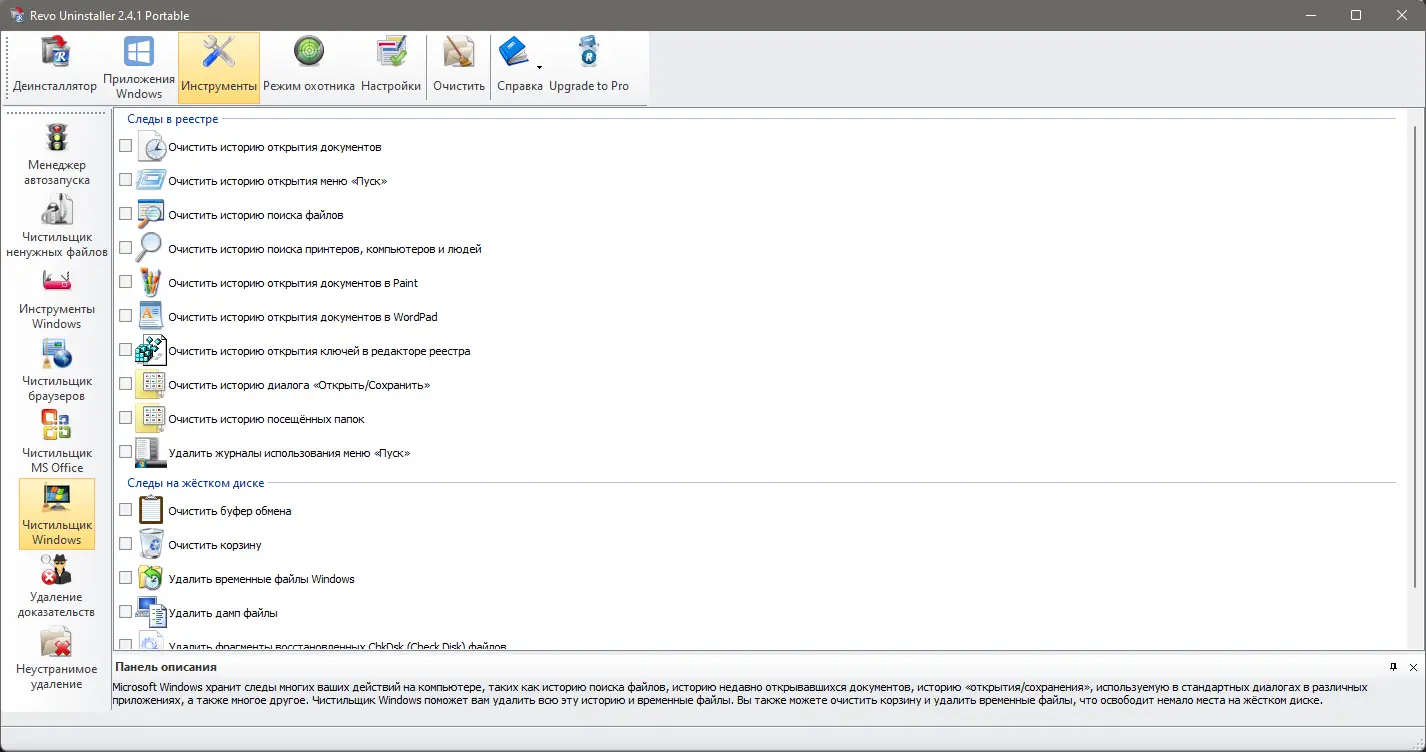This screenshot has height=752, width=1426.
Task: Click the folder icon beside «Очистить историю посещённых папок»
Action: click(151, 419)
